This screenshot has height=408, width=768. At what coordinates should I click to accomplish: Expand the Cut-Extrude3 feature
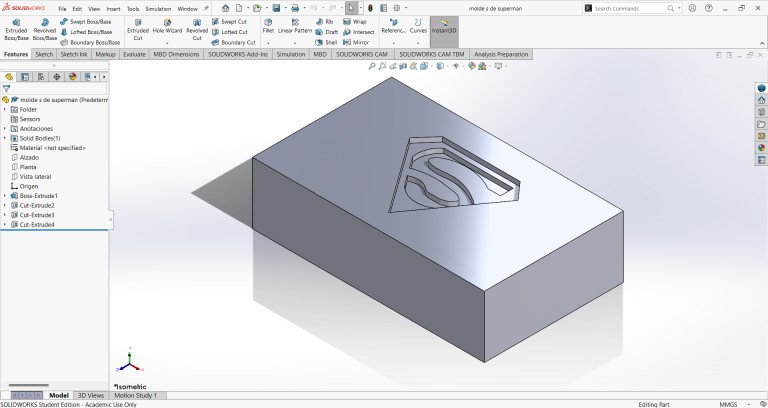(x=5, y=215)
